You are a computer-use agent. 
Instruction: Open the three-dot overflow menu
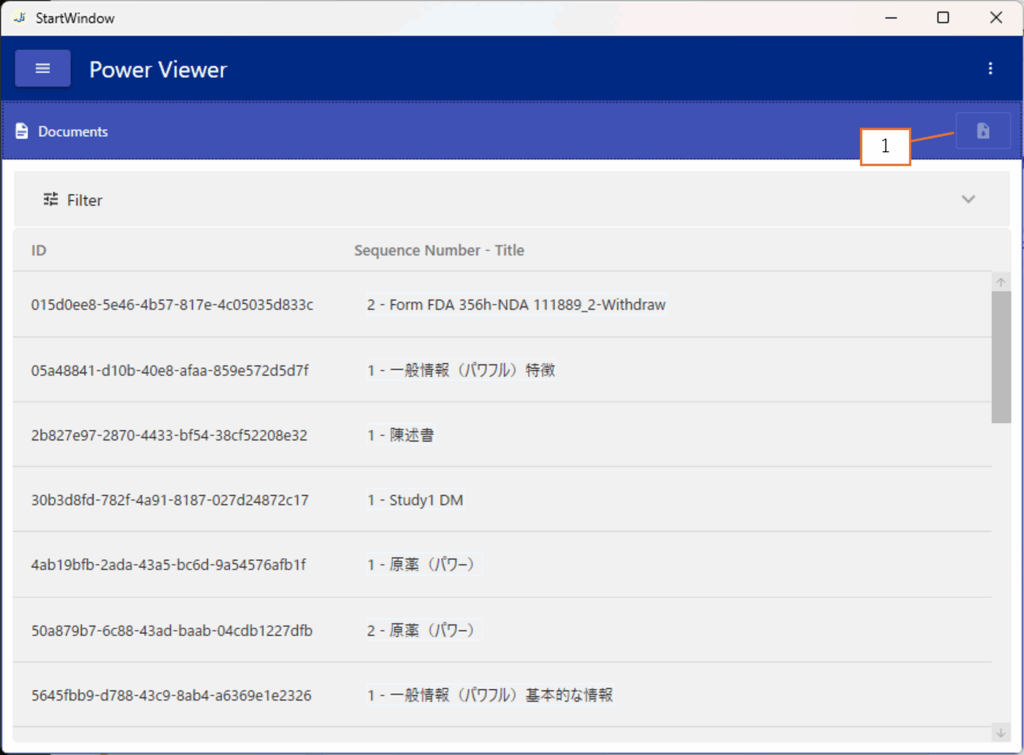(x=990, y=69)
